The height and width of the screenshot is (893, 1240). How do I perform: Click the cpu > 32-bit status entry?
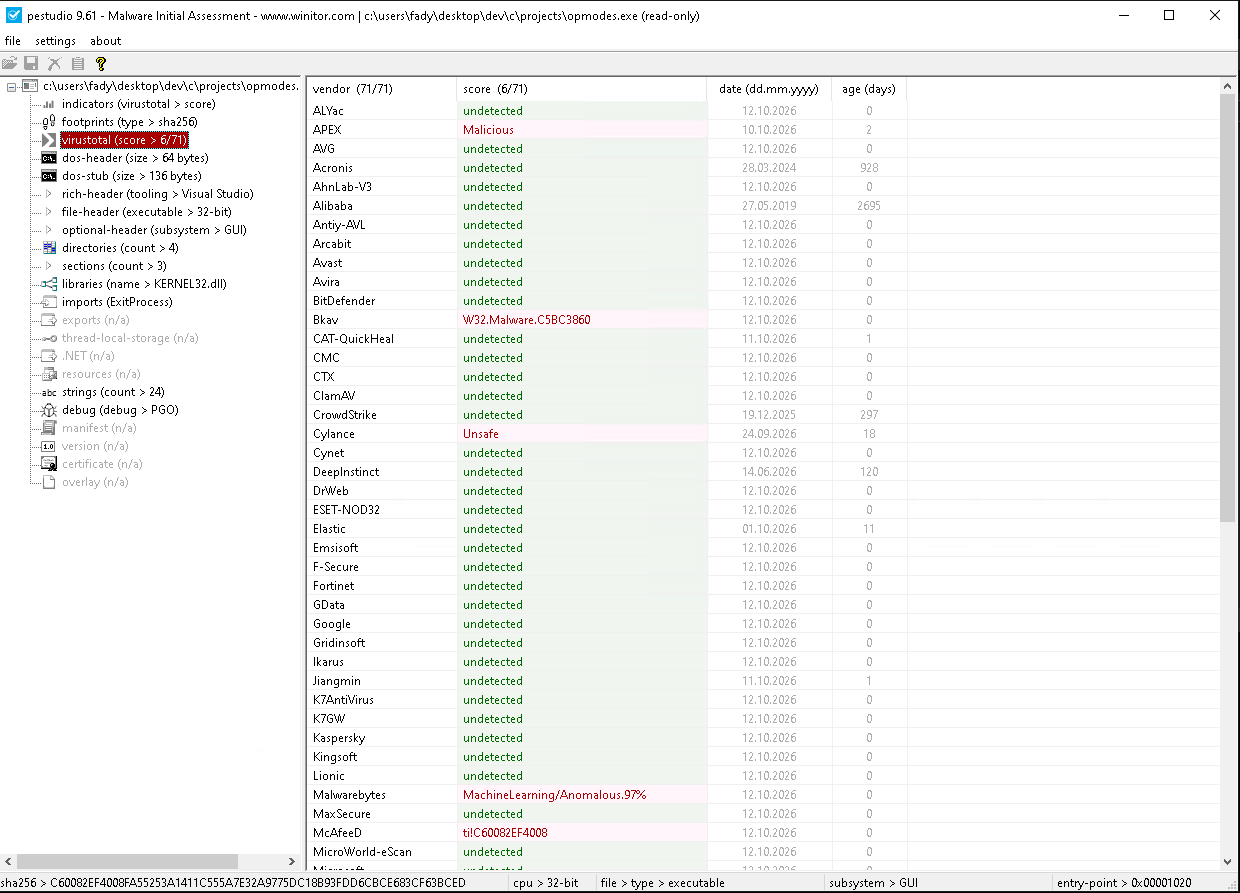click(x=545, y=883)
